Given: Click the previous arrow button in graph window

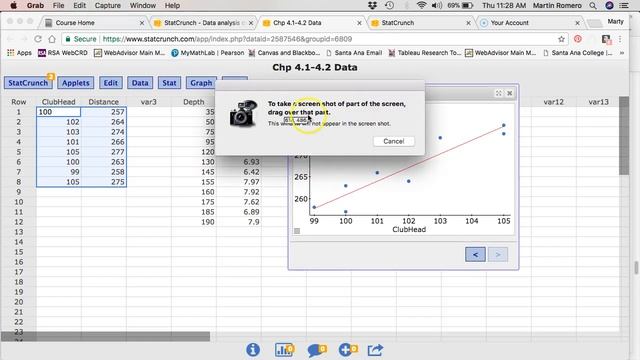Looking at the screenshot, I should (475, 255).
